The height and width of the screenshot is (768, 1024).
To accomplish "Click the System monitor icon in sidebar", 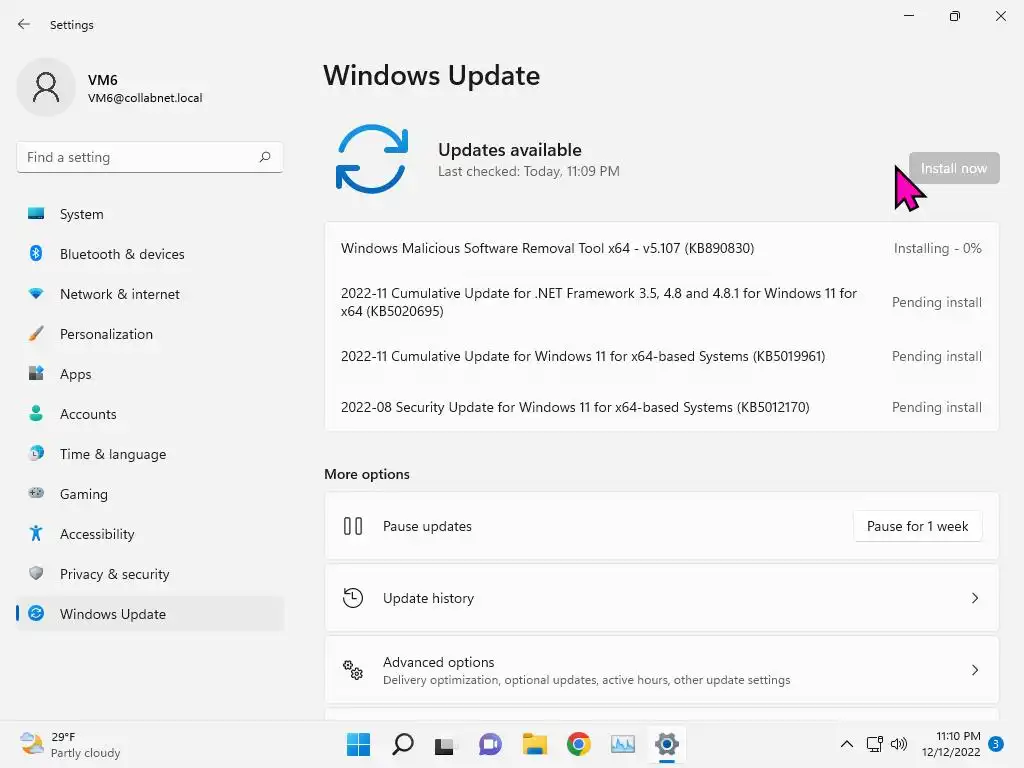I will 36,214.
